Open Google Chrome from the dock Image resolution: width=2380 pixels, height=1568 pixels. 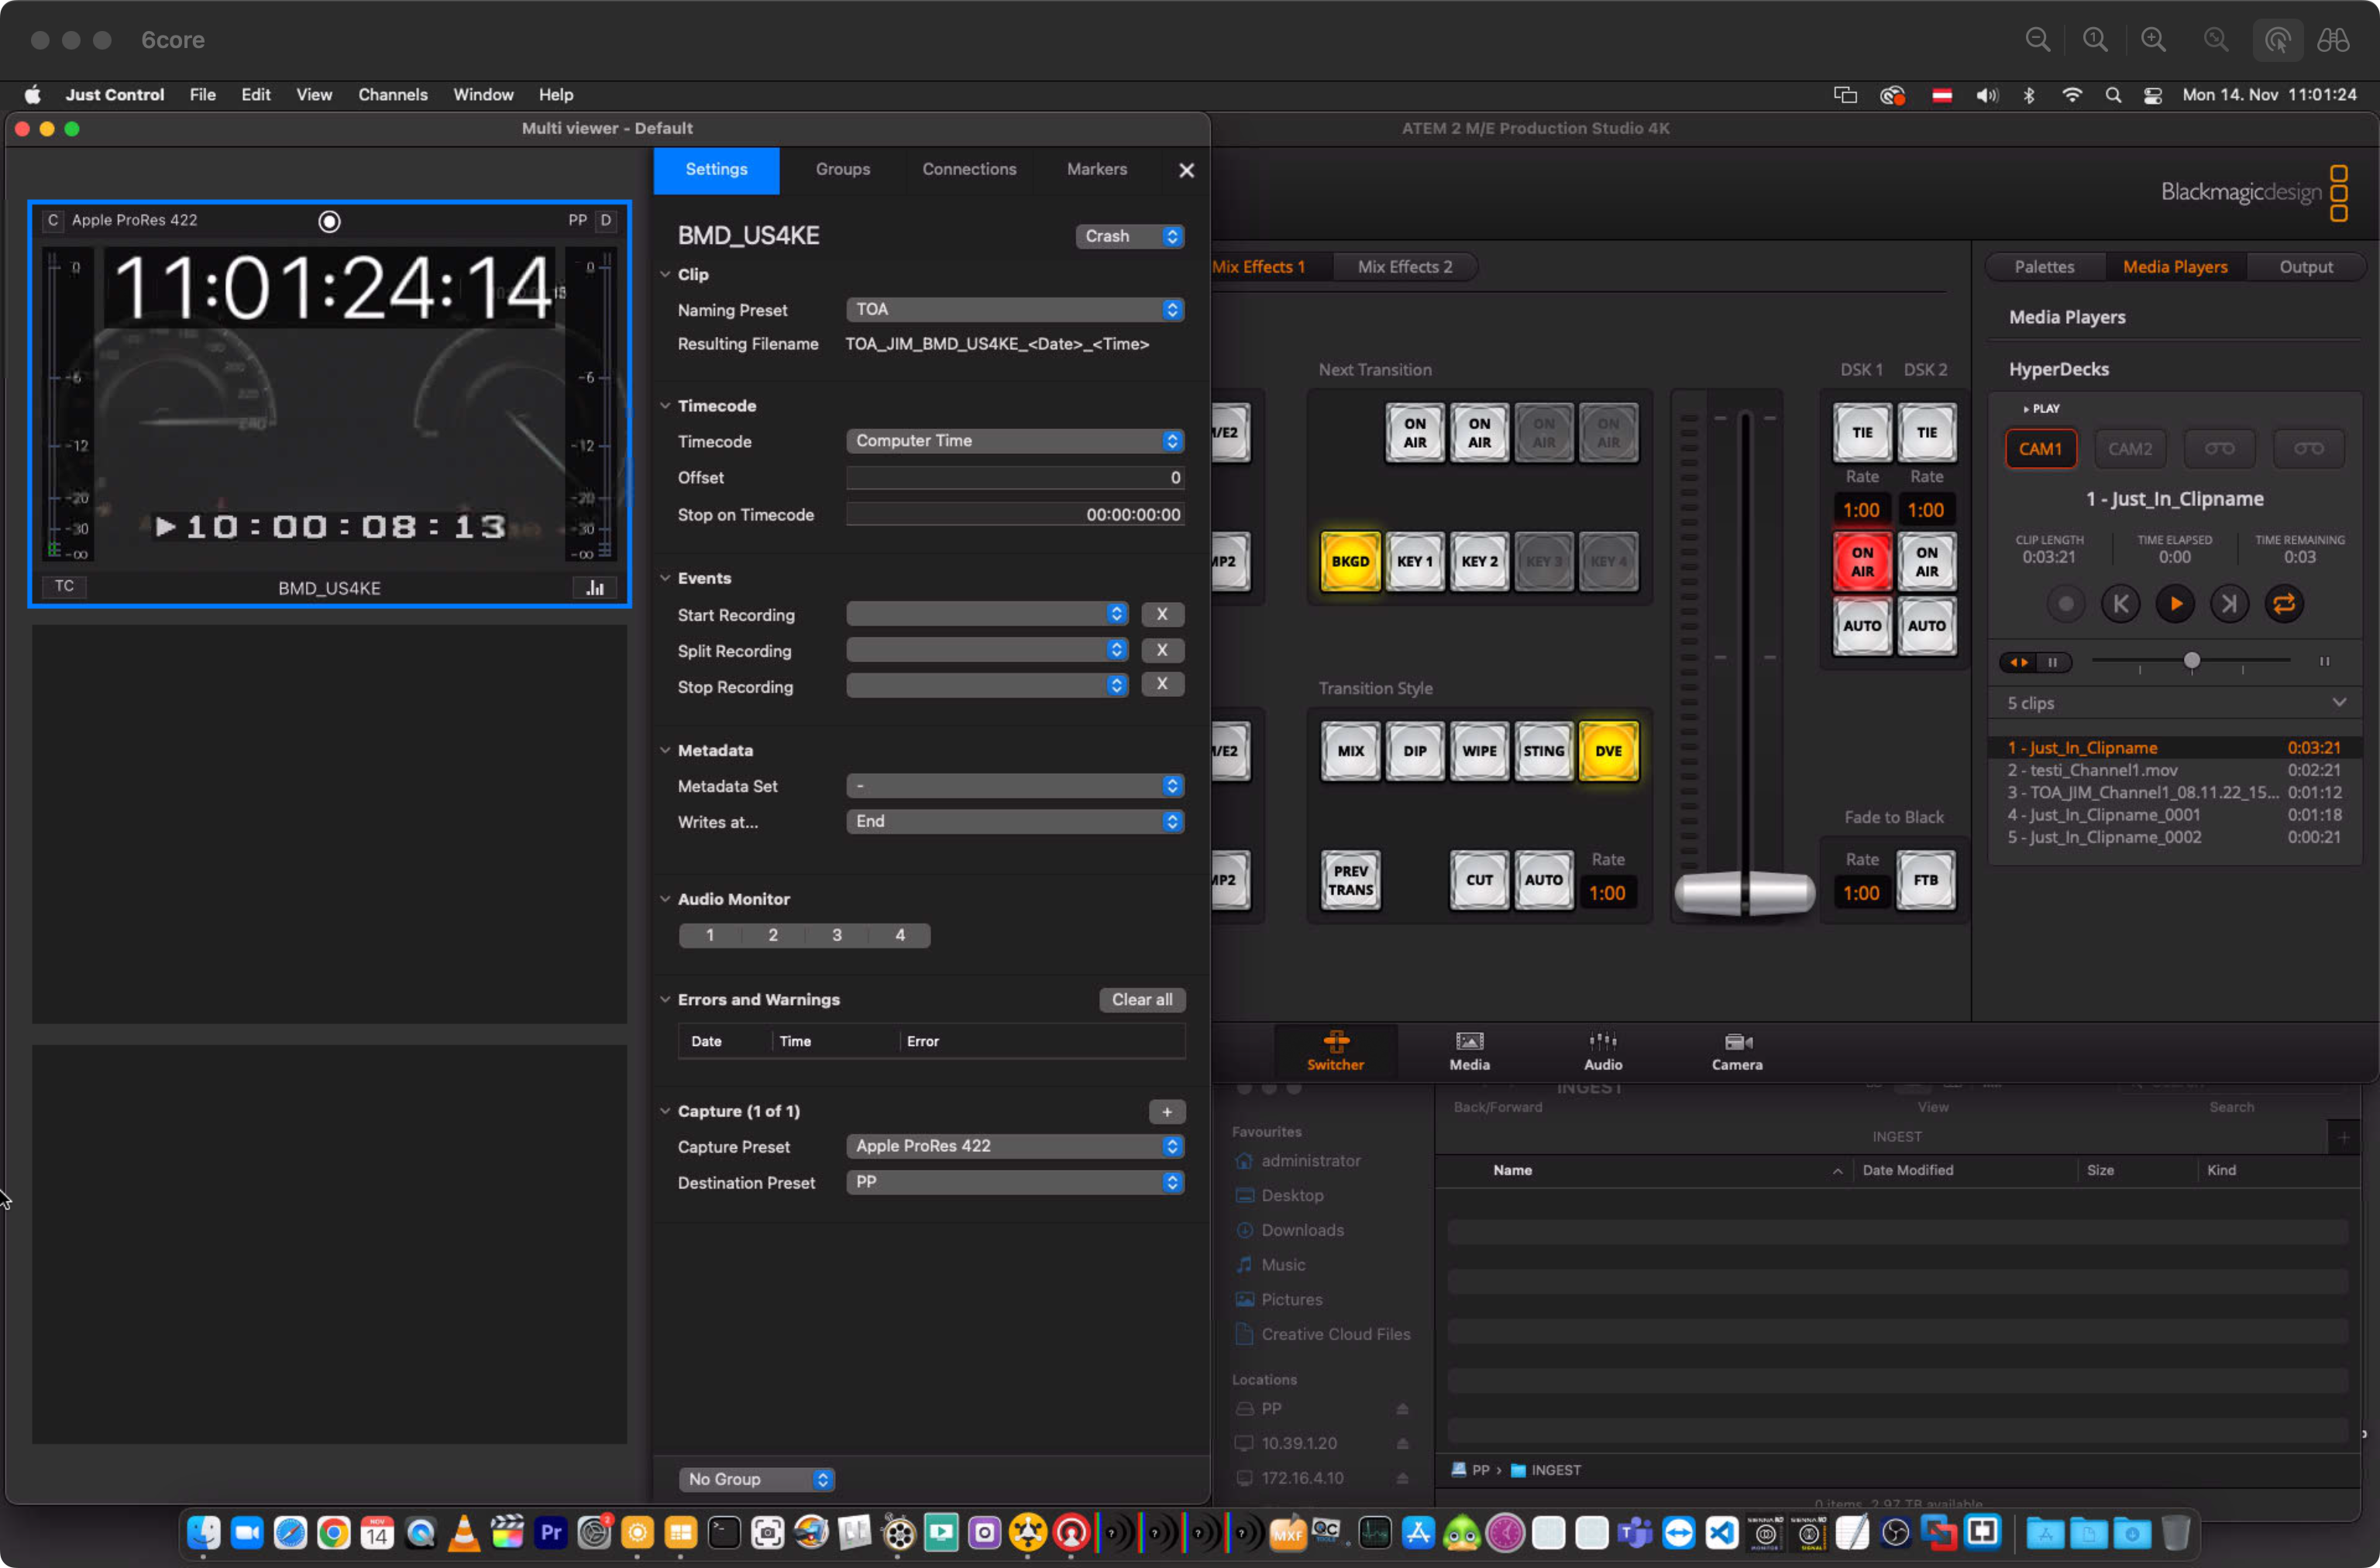click(333, 1532)
